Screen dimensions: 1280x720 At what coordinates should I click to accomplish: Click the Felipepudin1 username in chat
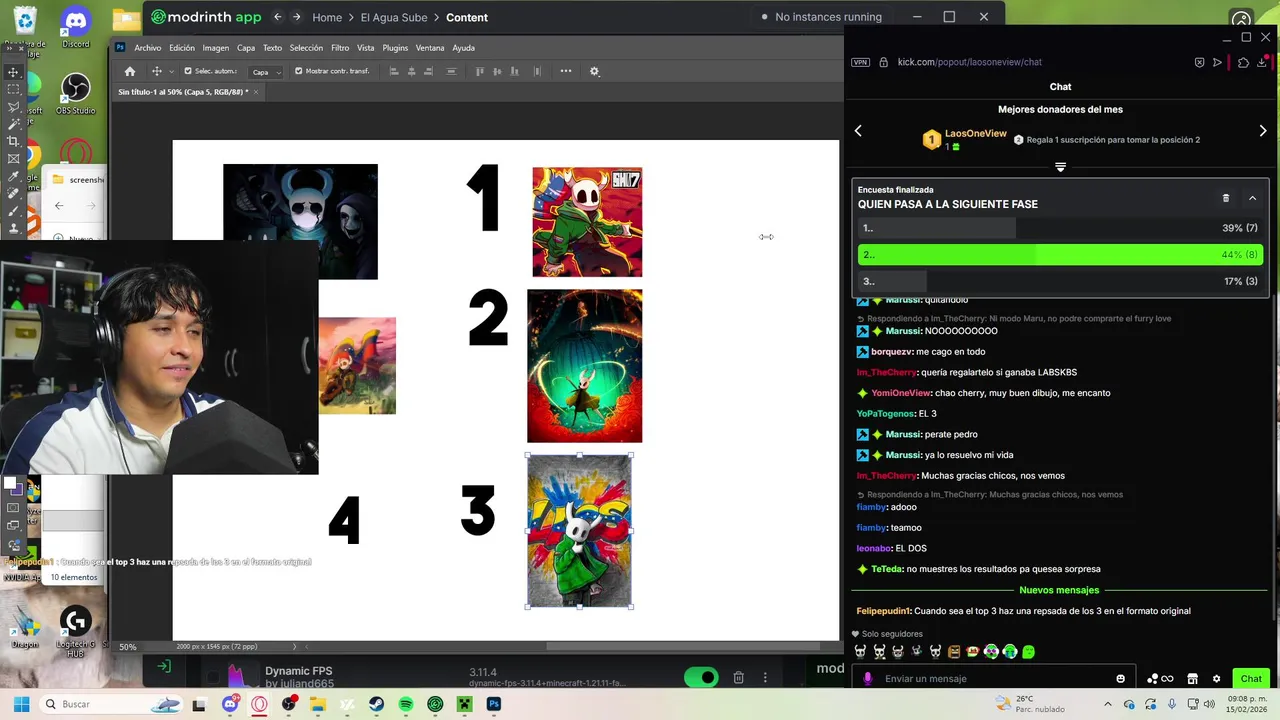pos(883,611)
